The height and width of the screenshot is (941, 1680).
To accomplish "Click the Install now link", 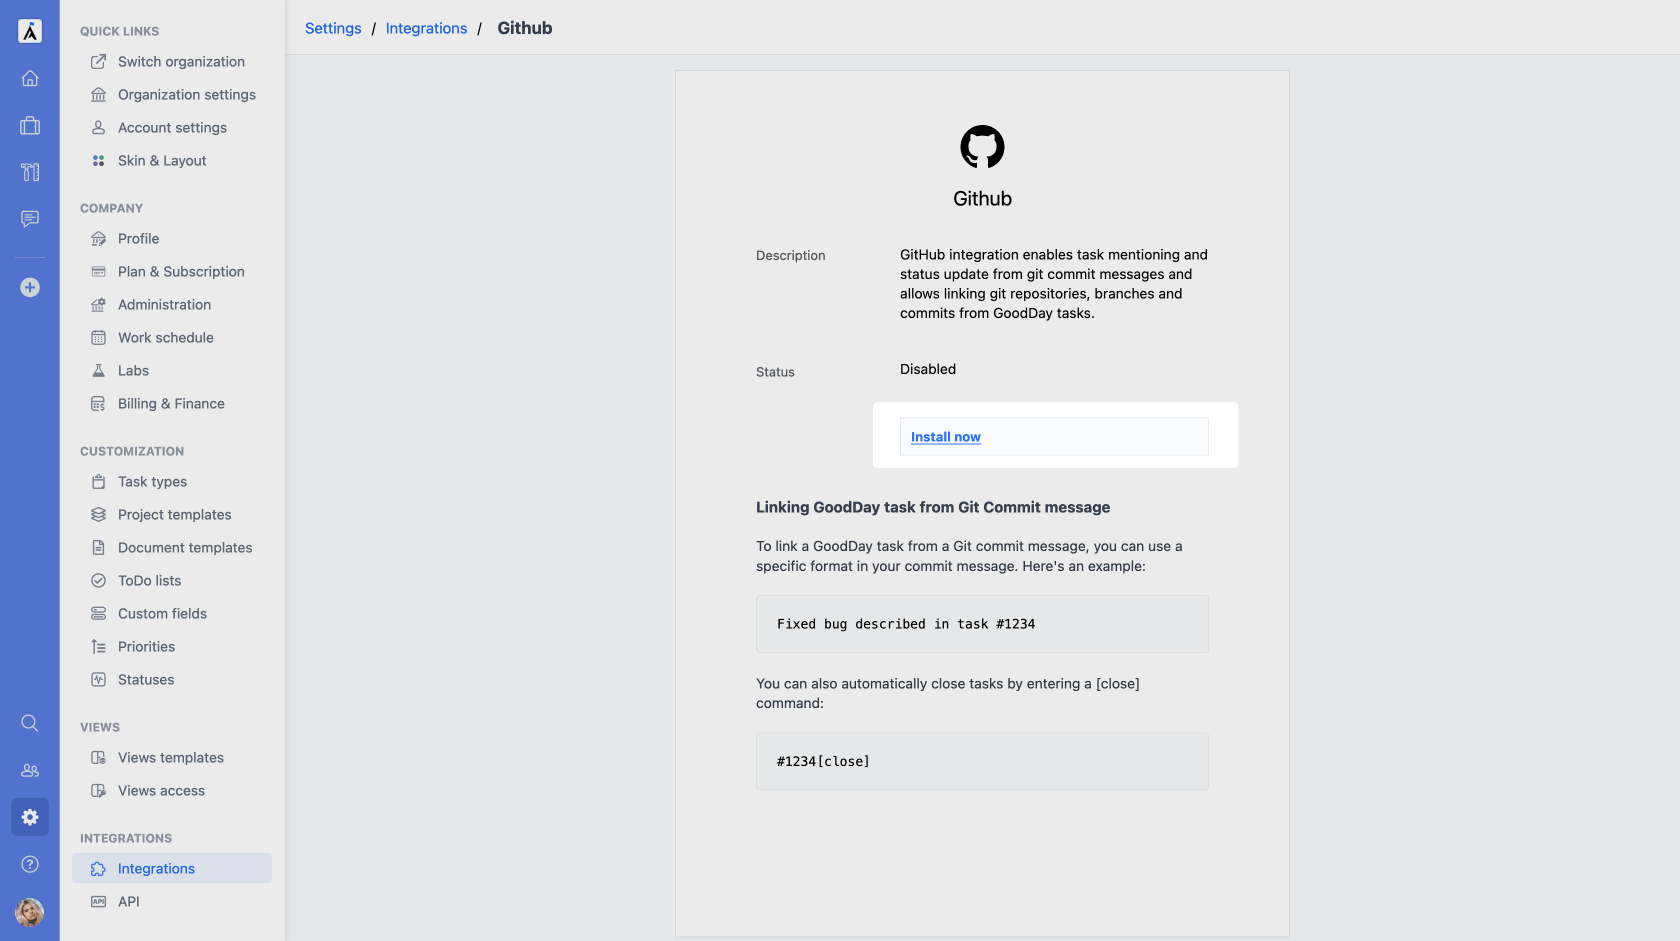I will [x=945, y=437].
